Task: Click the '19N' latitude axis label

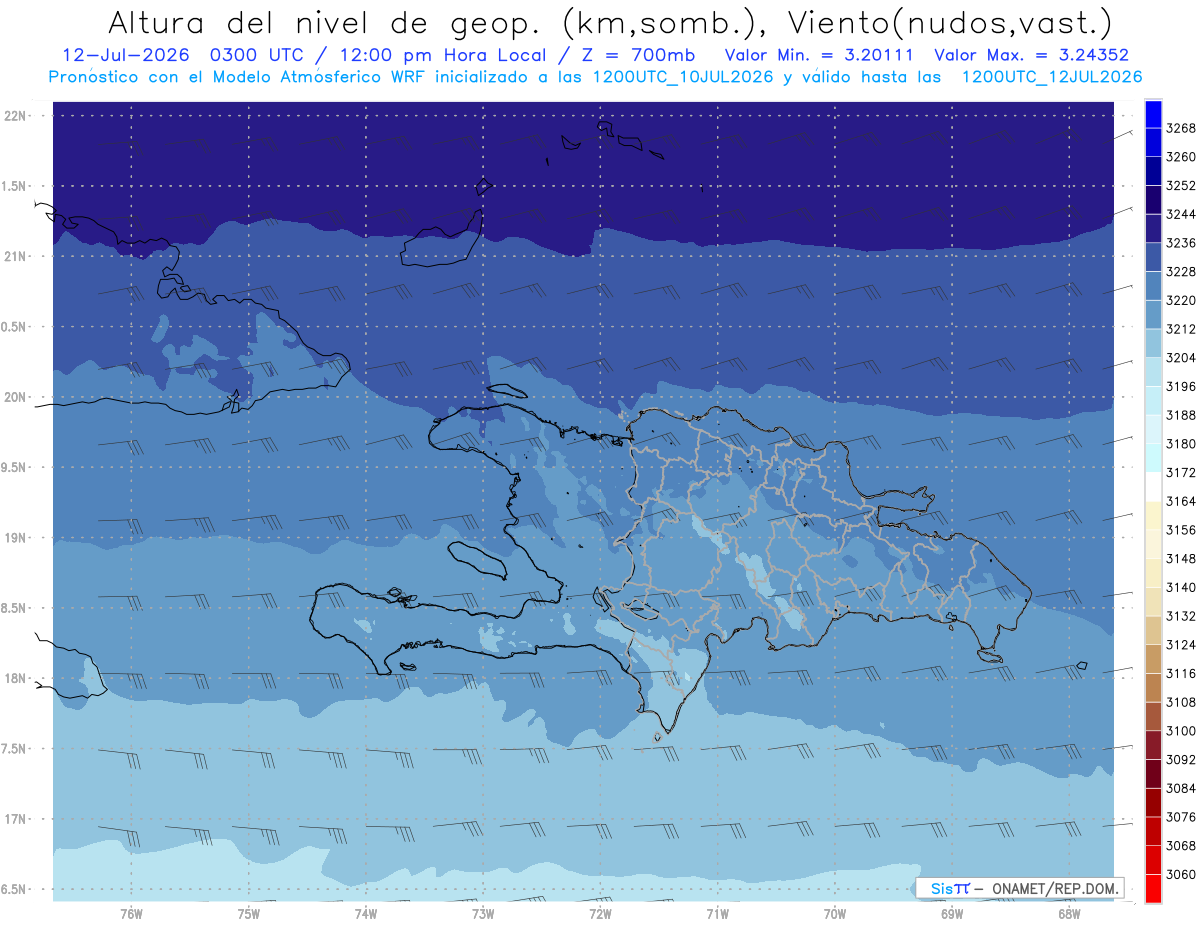Action: [x=16, y=538]
